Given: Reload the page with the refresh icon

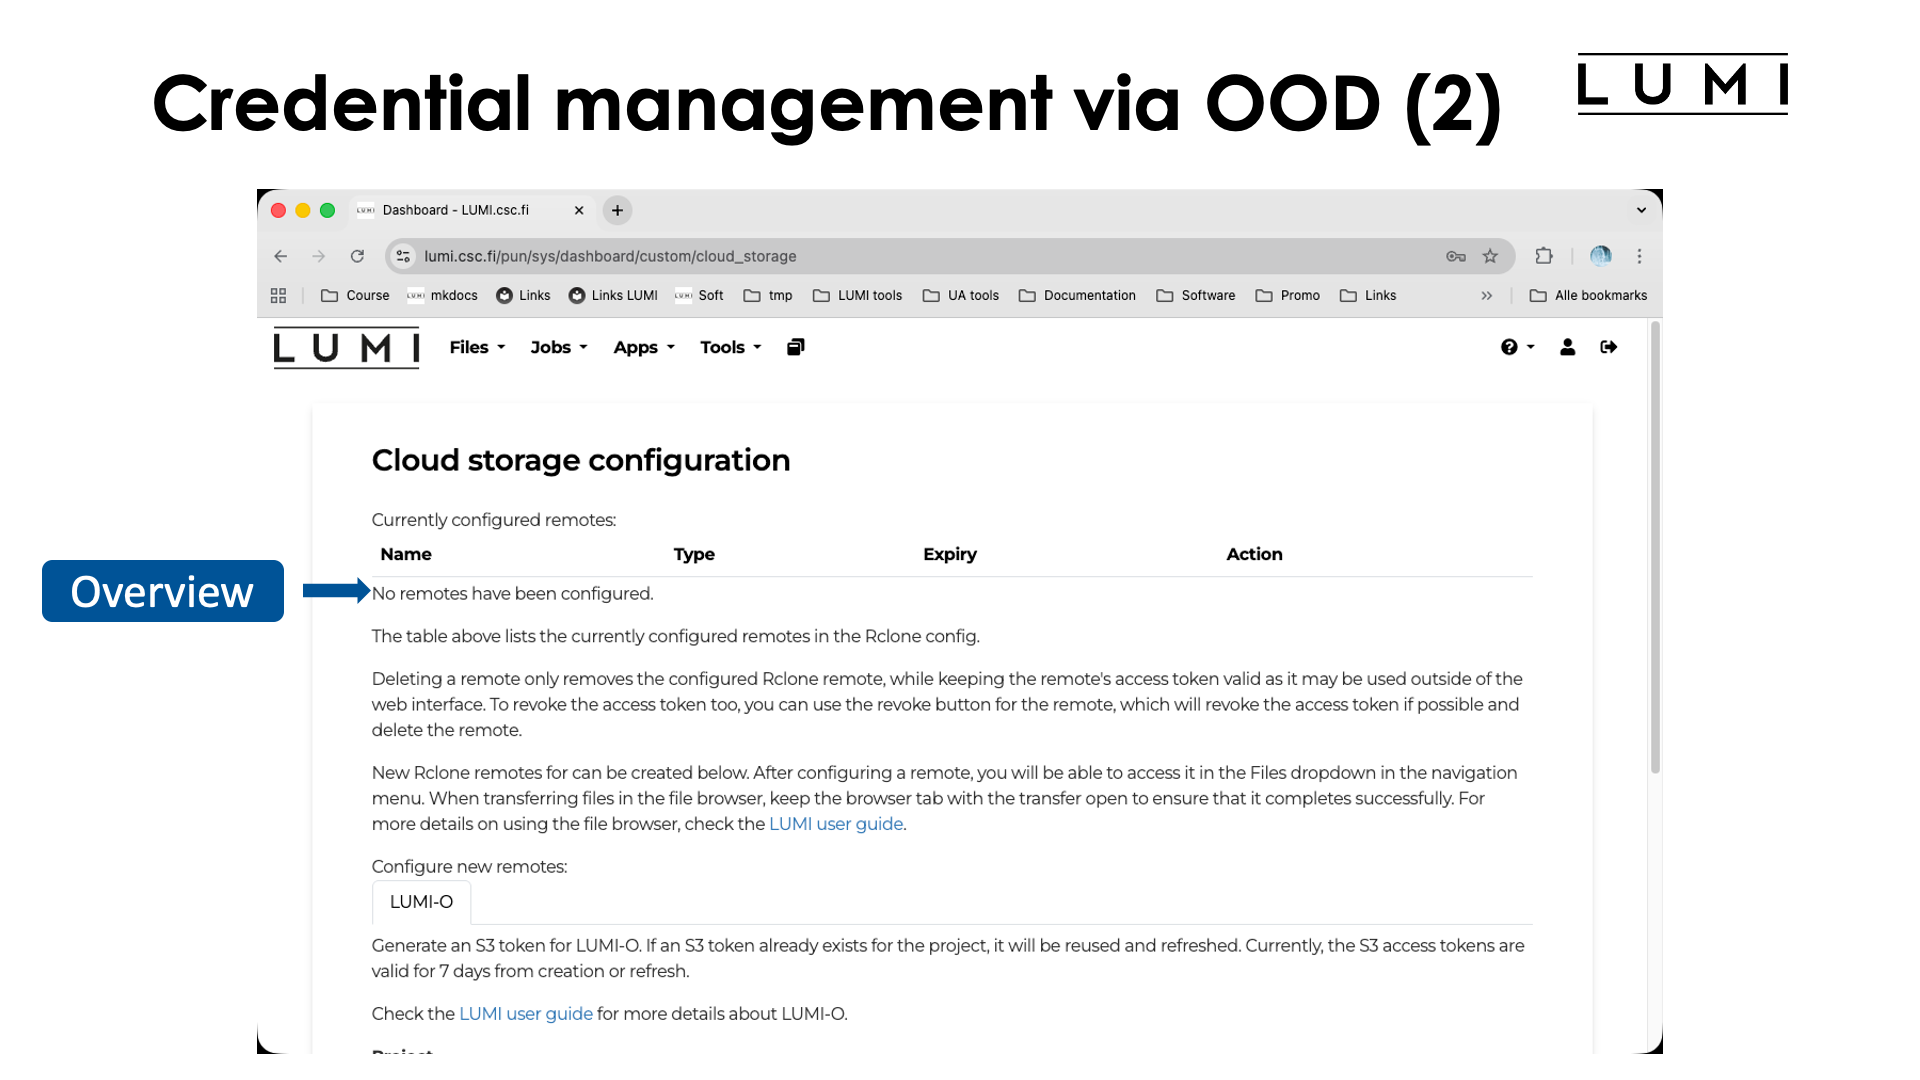Looking at the screenshot, I should click(357, 256).
